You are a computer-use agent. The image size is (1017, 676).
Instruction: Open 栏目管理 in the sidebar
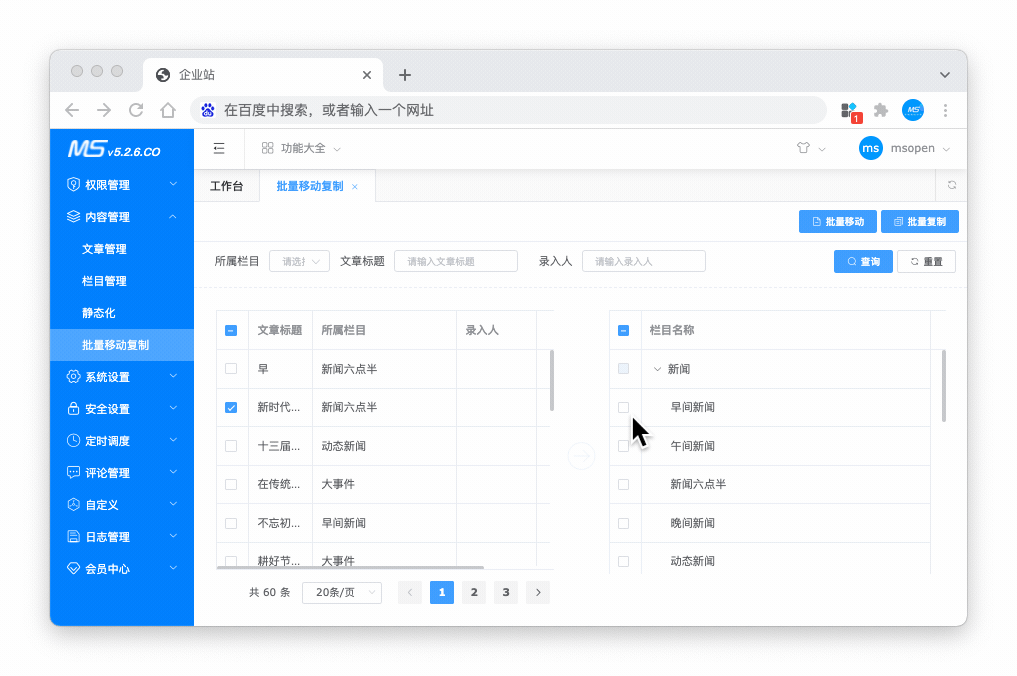104,281
